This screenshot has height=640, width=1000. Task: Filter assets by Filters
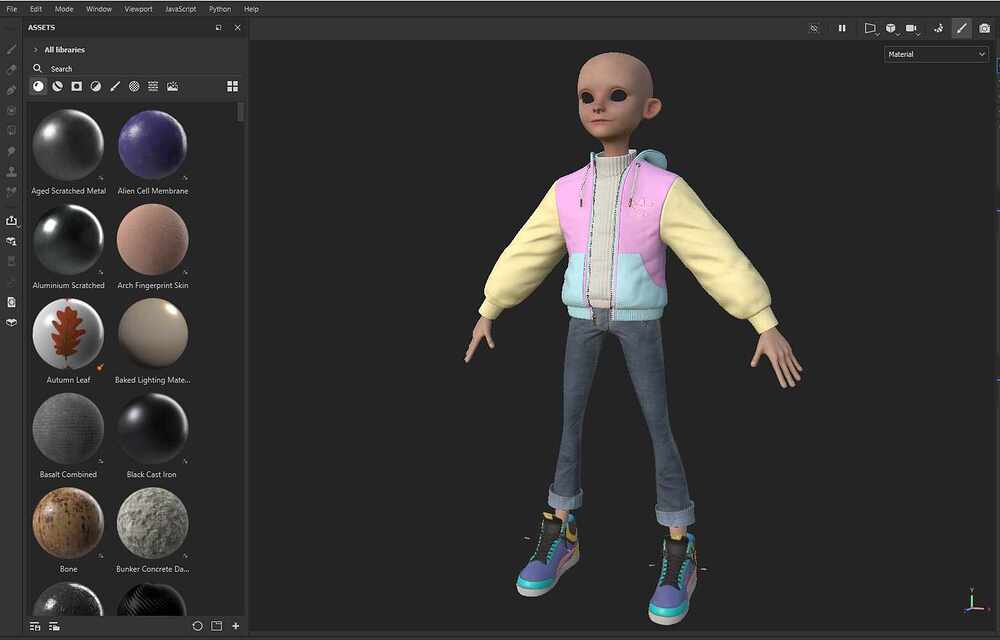(96, 86)
